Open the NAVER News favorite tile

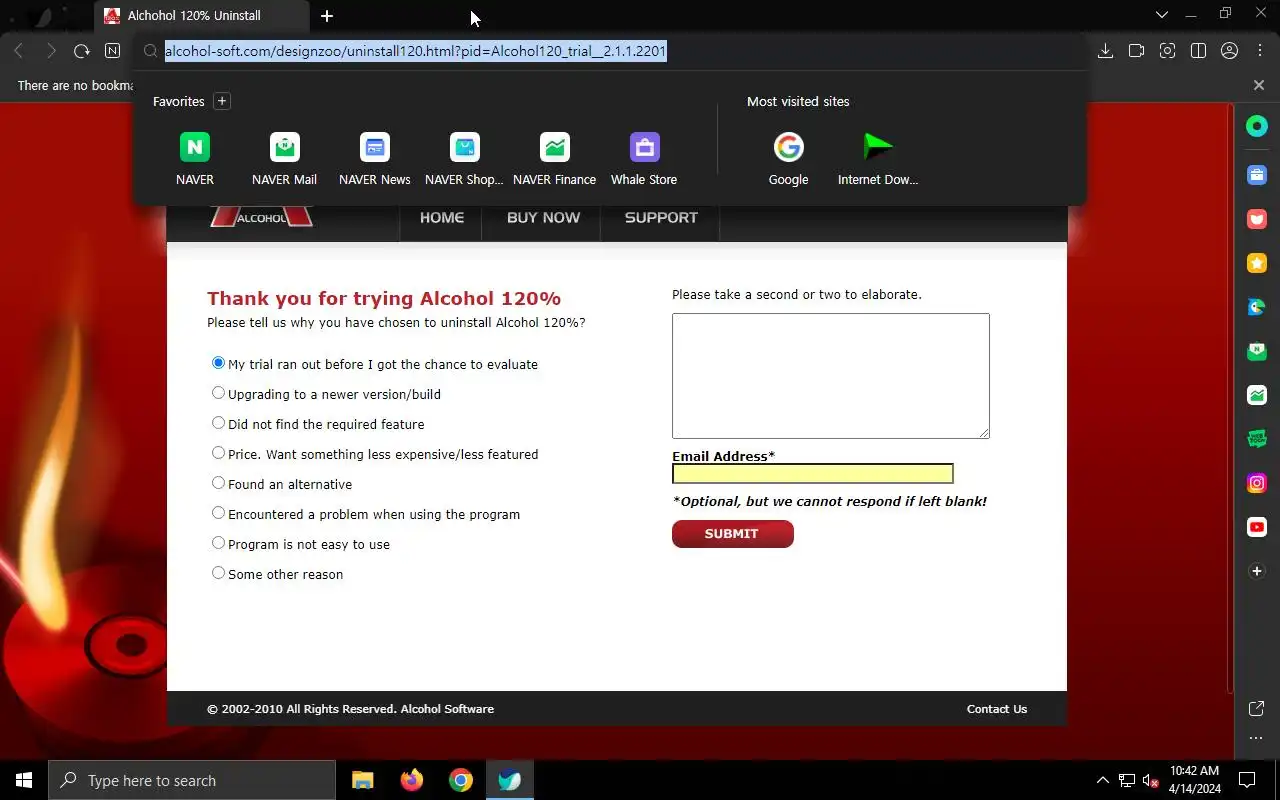coord(375,159)
